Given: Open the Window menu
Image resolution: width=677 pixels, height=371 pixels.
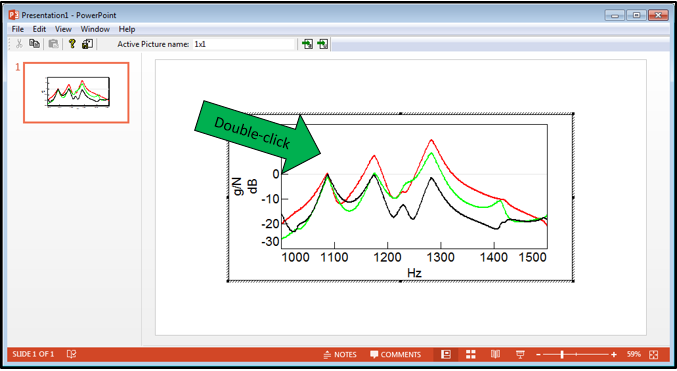Looking at the screenshot, I should [95, 29].
